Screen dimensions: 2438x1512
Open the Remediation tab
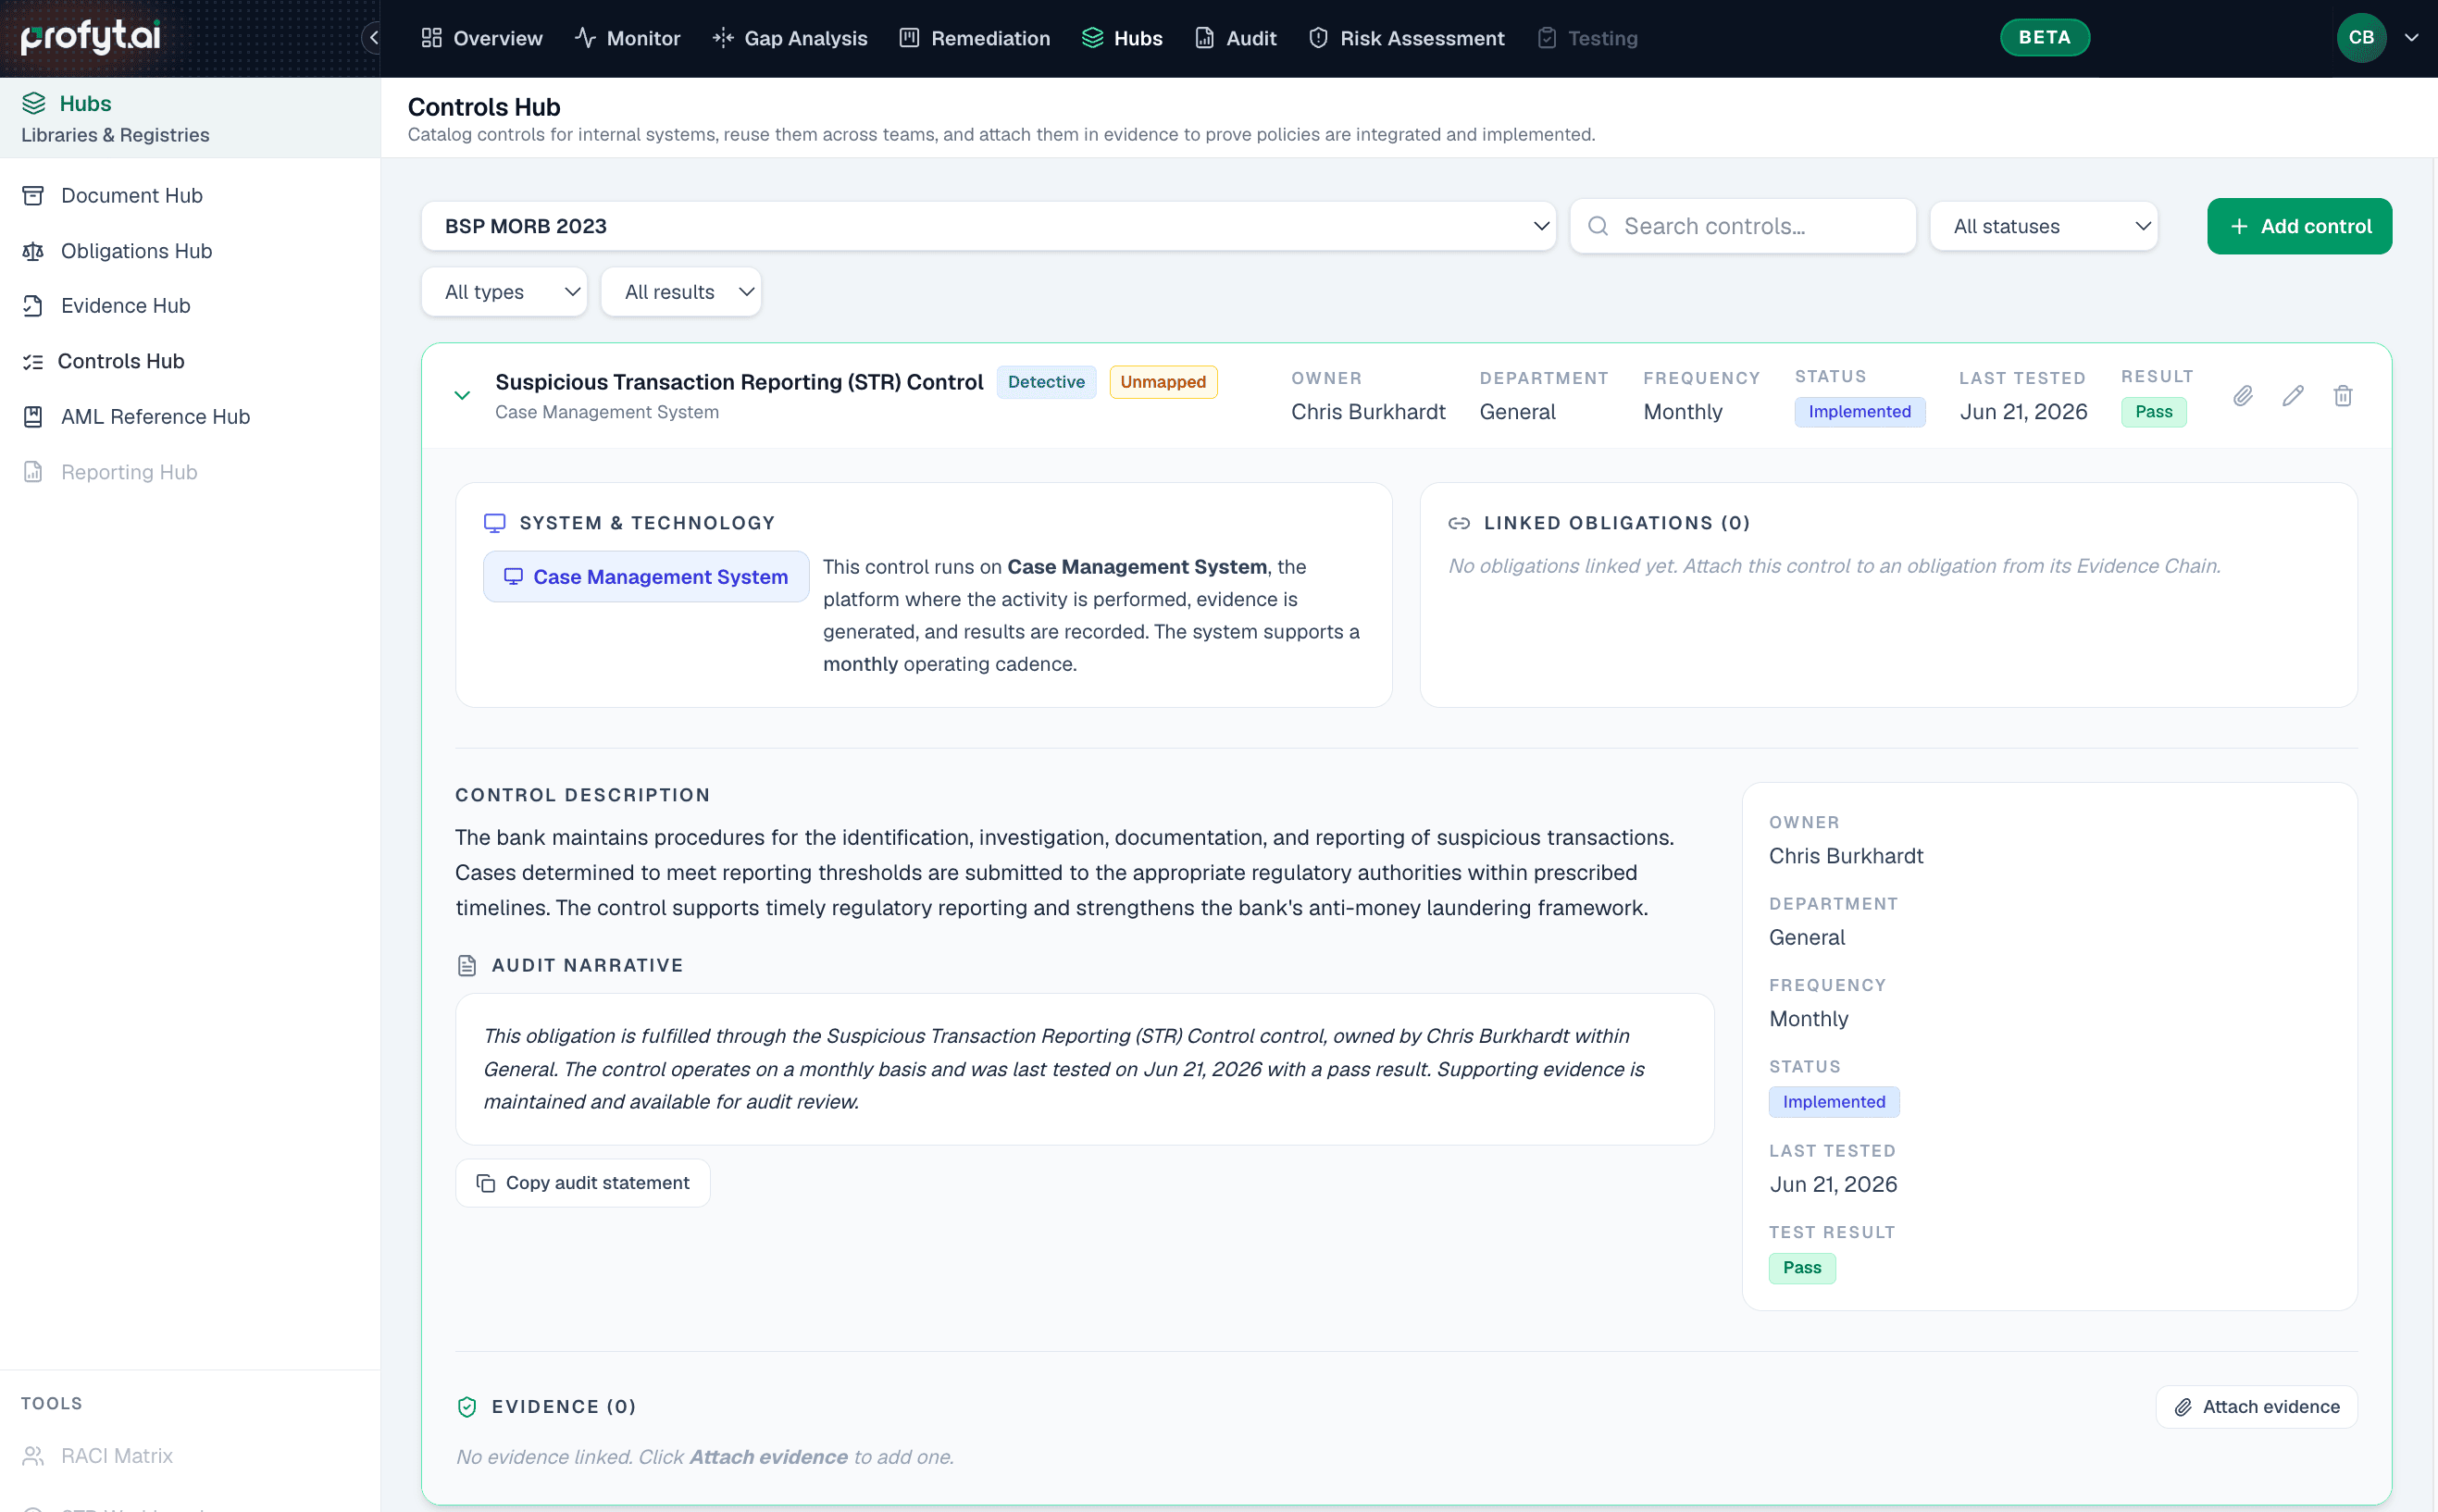pyautogui.click(x=975, y=38)
